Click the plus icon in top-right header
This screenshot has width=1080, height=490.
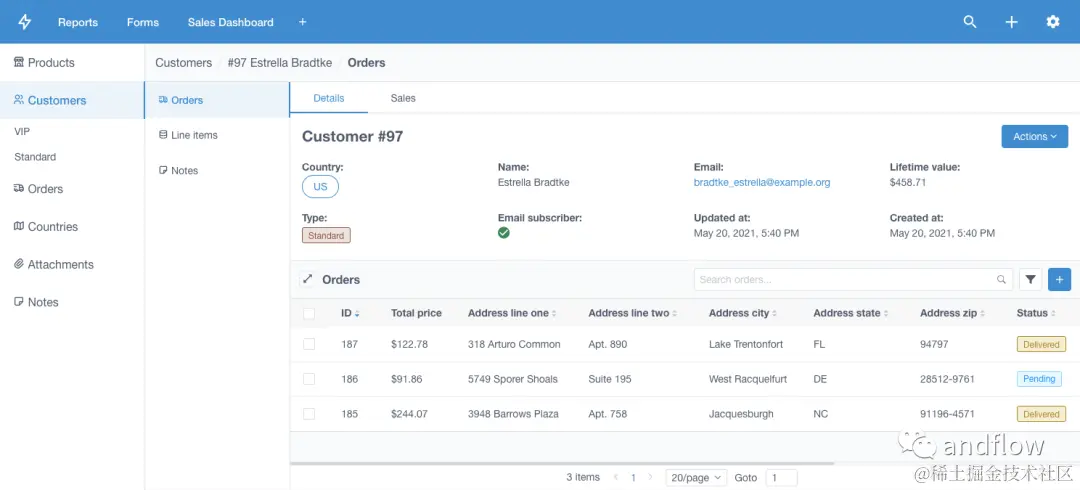coord(1011,22)
